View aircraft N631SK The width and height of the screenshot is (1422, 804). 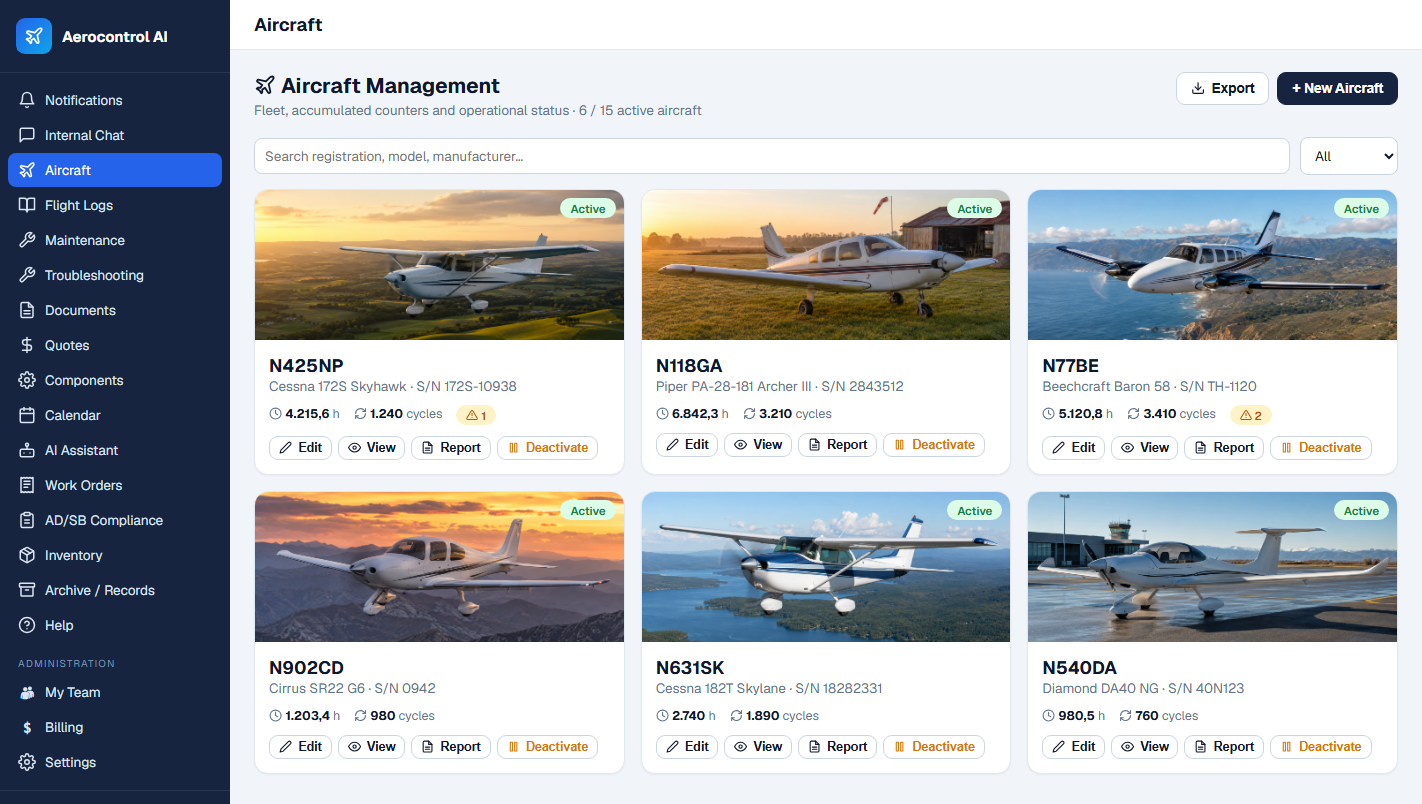click(x=757, y=746)
